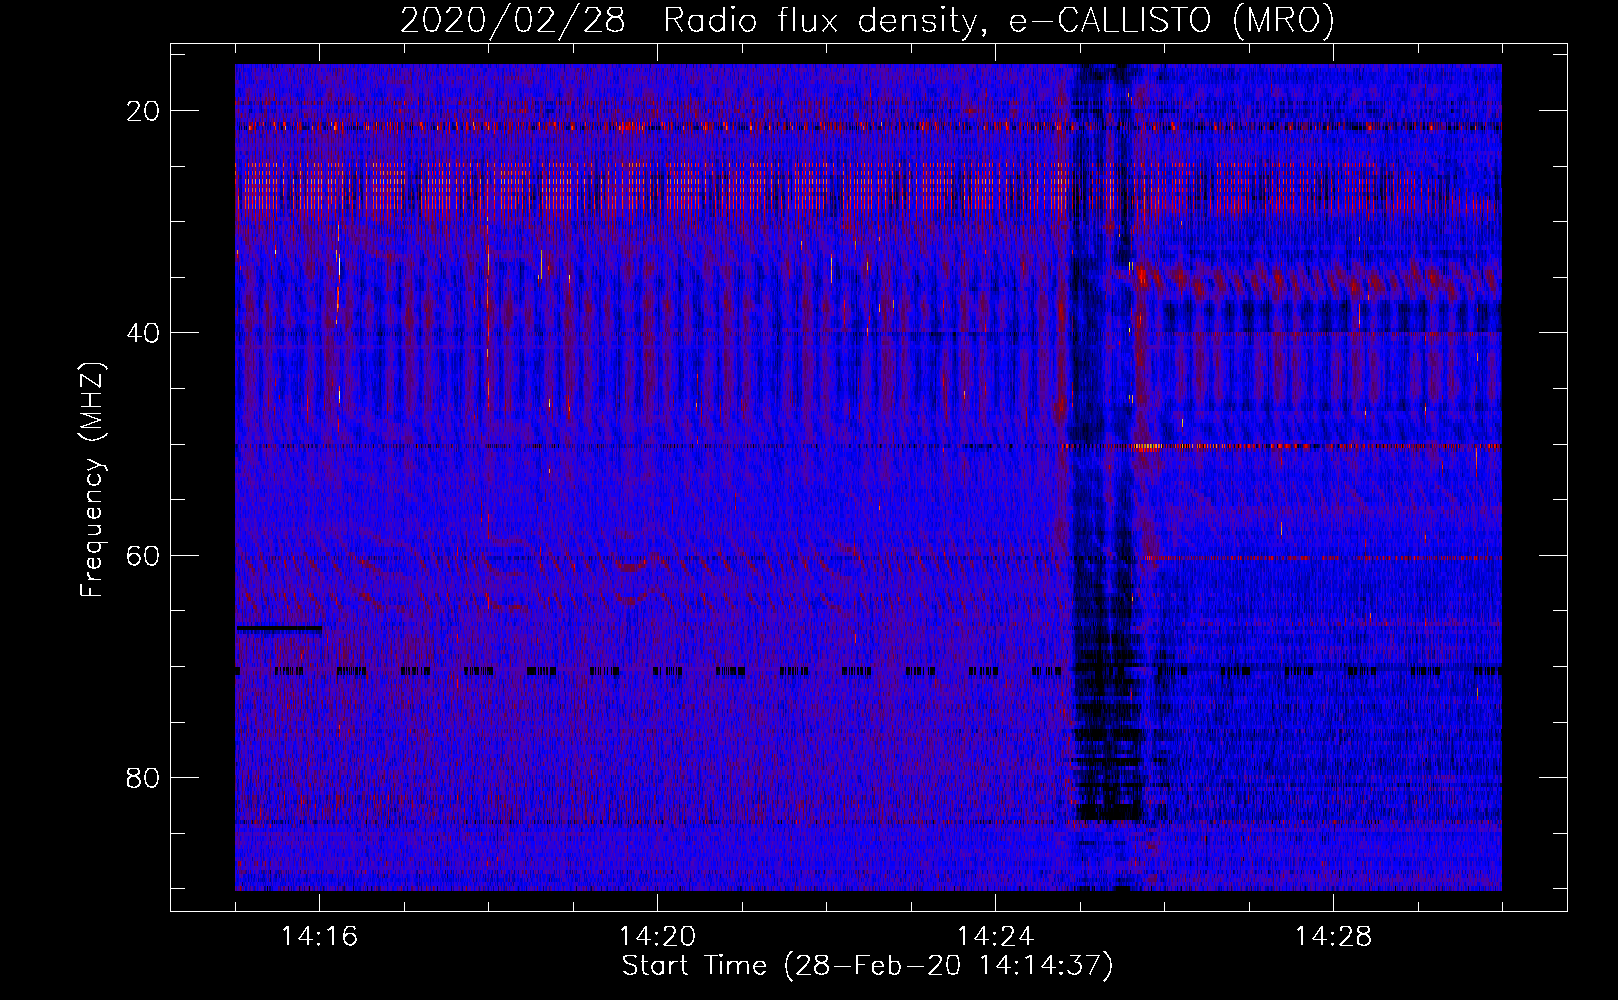1618x1000 pixels.
Task: Click the 'e-CALLISTO (MRO)' text in title
Action: click(1171, 20)
